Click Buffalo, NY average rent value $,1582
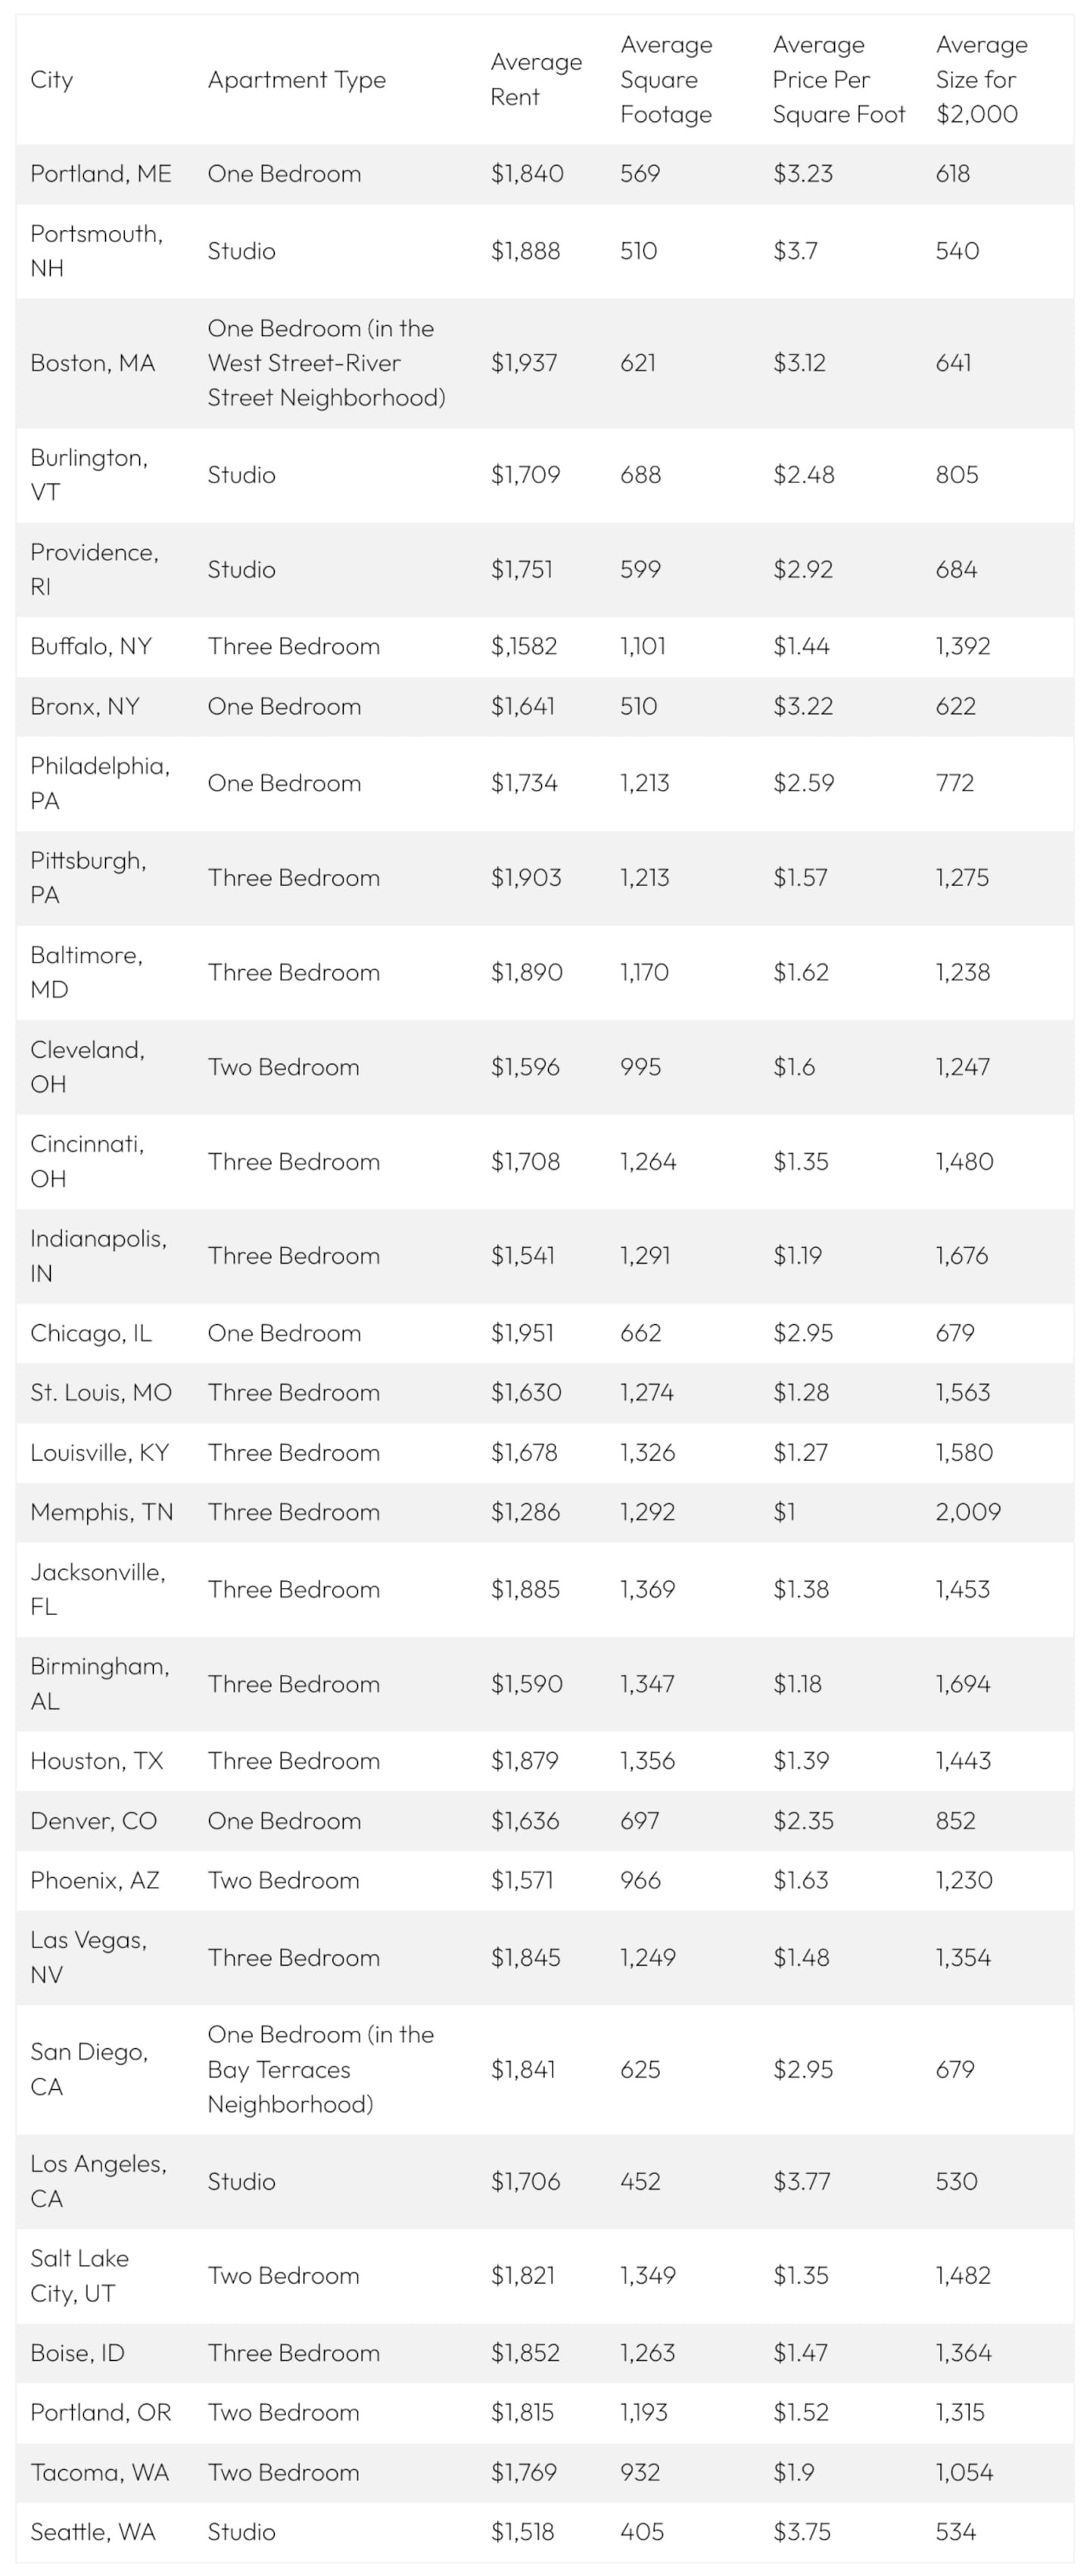This screenshot has height=2576, width=1090. [523, 647]
